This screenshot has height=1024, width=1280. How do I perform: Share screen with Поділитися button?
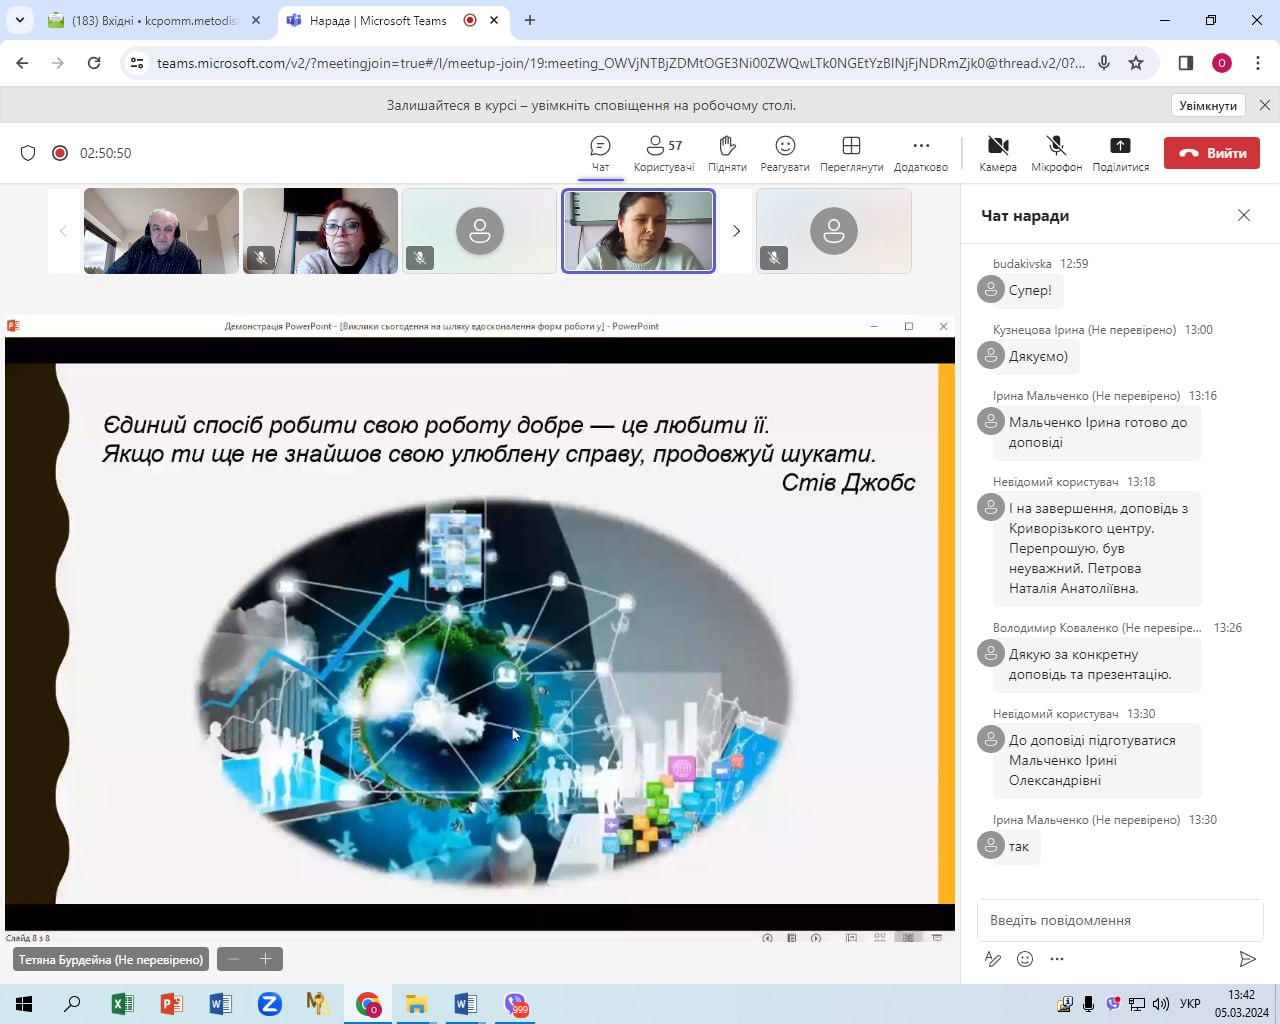coord(1120,153)
